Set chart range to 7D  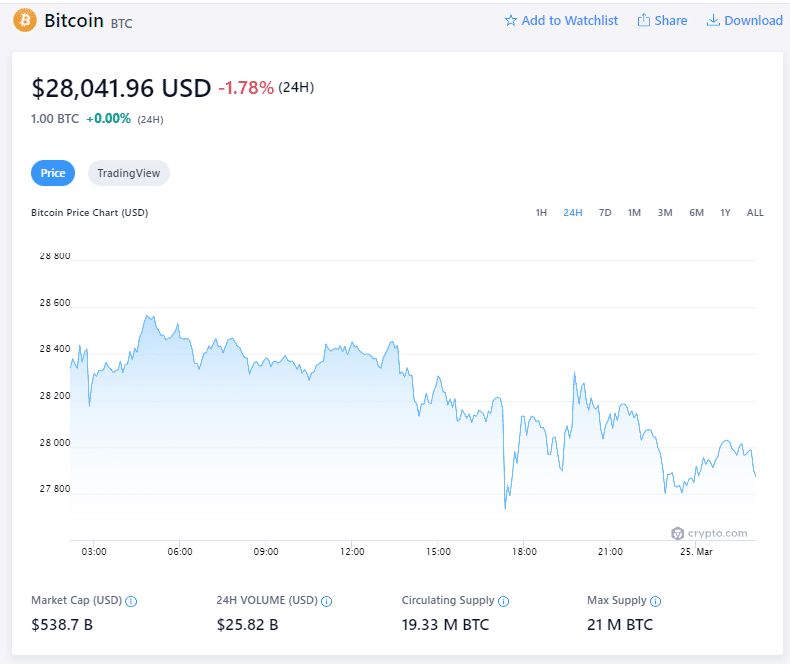[605, 213]
